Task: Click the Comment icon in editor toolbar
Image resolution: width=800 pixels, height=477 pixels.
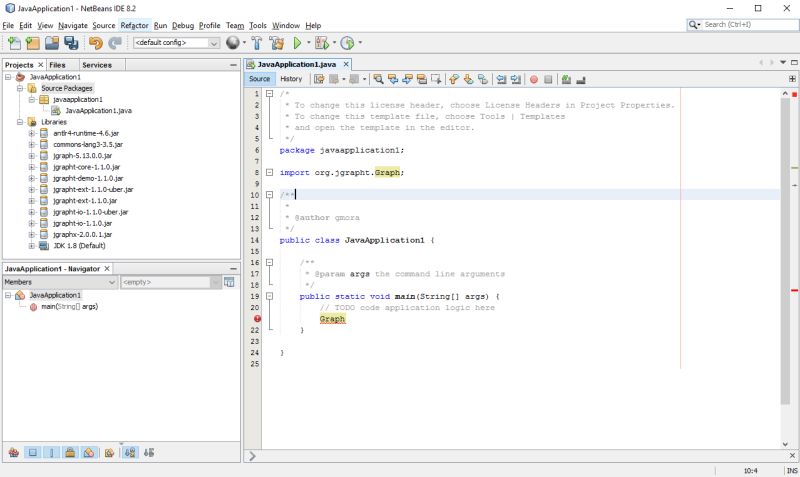Action: click(x=566, y=79)
